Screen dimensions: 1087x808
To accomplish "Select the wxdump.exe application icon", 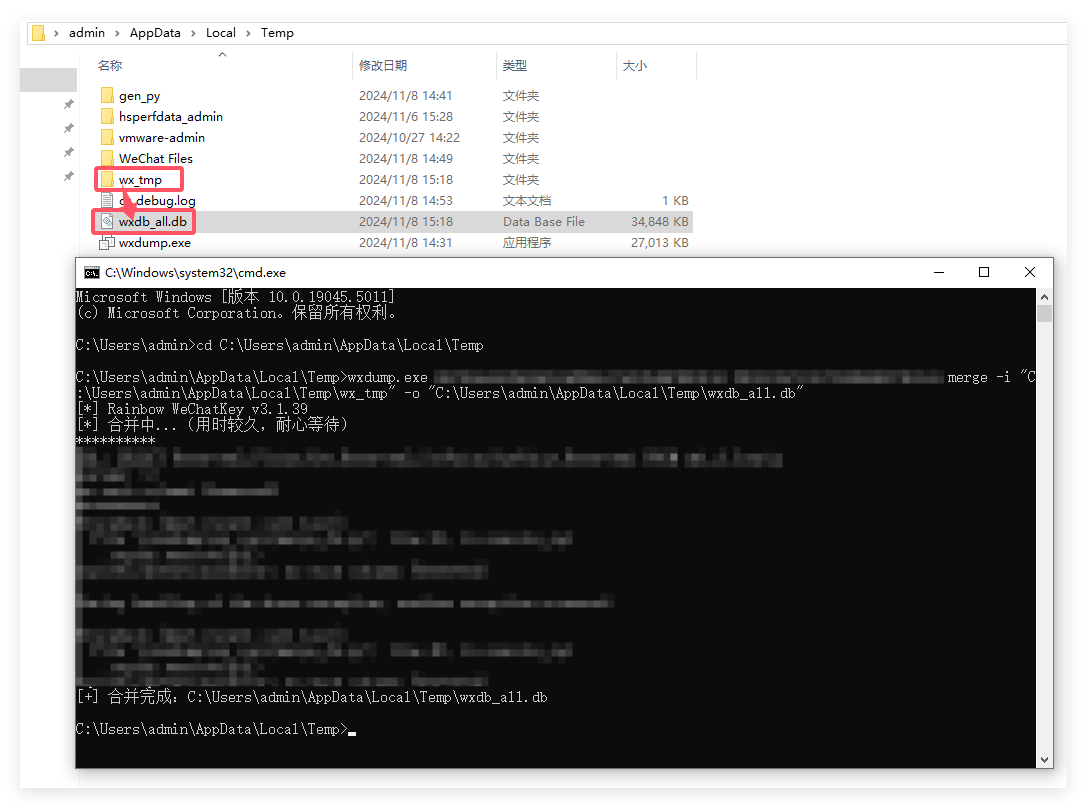I will click(107, 243).
